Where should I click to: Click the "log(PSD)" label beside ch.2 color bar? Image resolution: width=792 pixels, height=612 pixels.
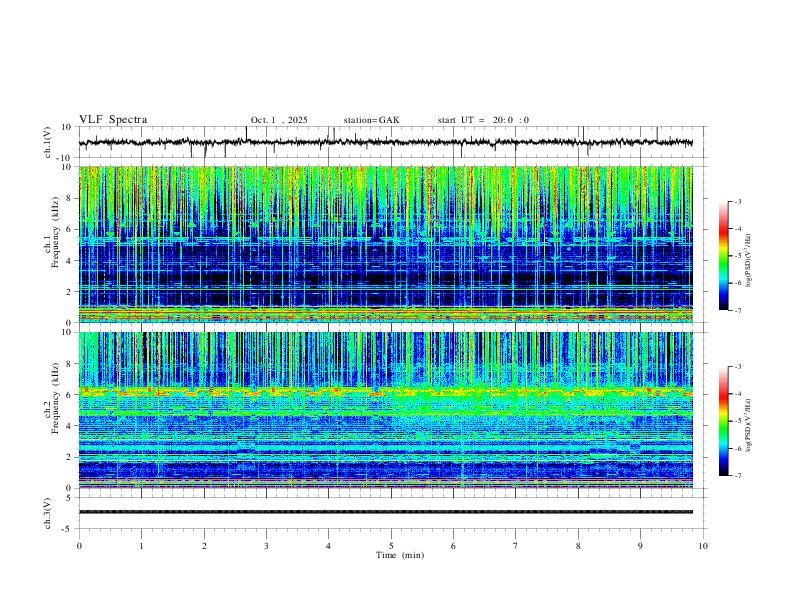[749, 425]
